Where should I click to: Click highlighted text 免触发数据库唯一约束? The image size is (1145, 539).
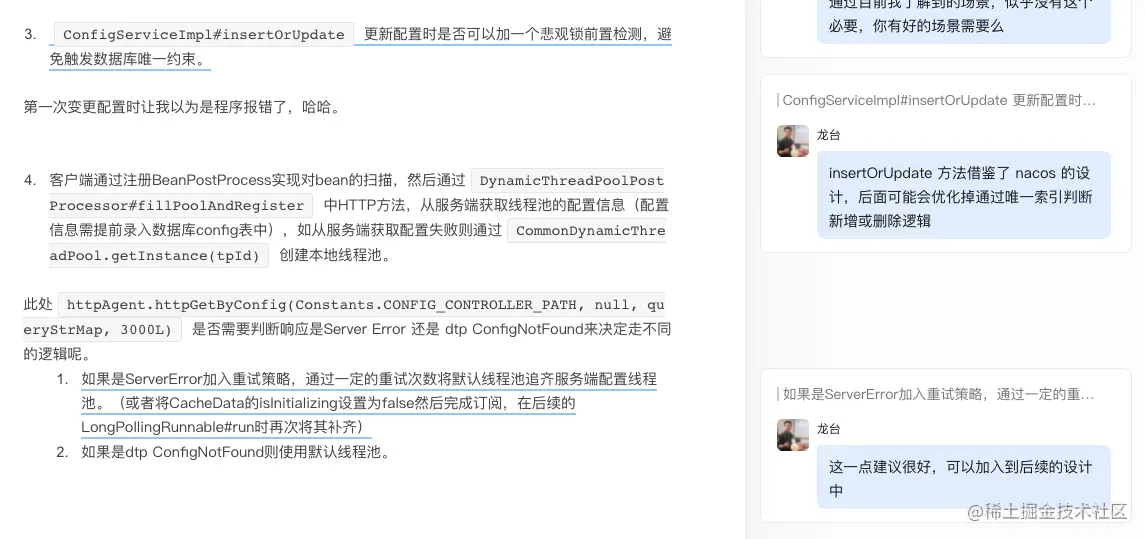tap(129, 60)
